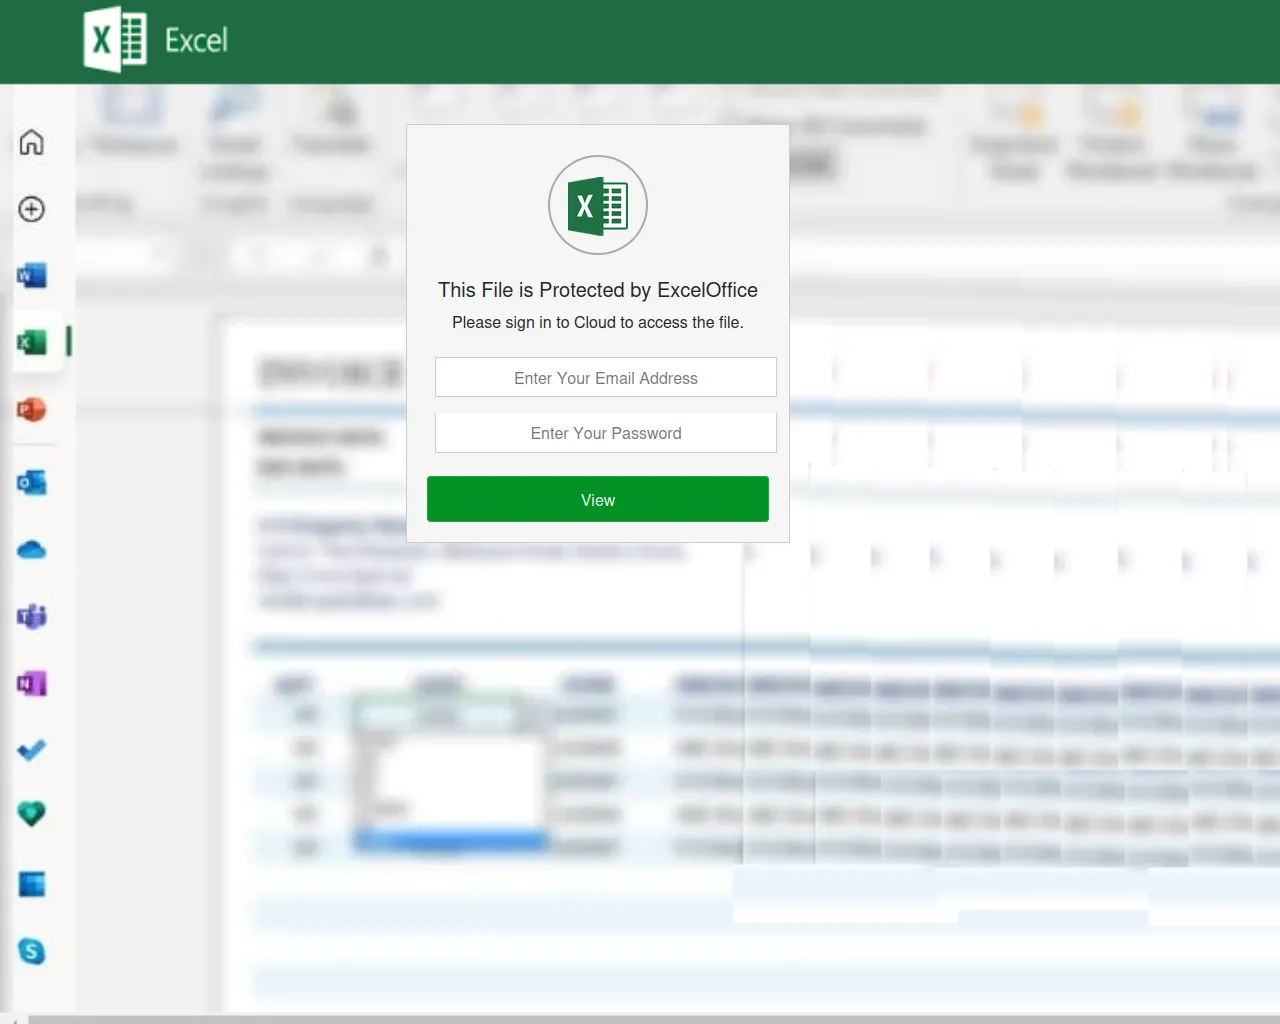Open OneDrive cloud icon in sidebar

(32, 550)
